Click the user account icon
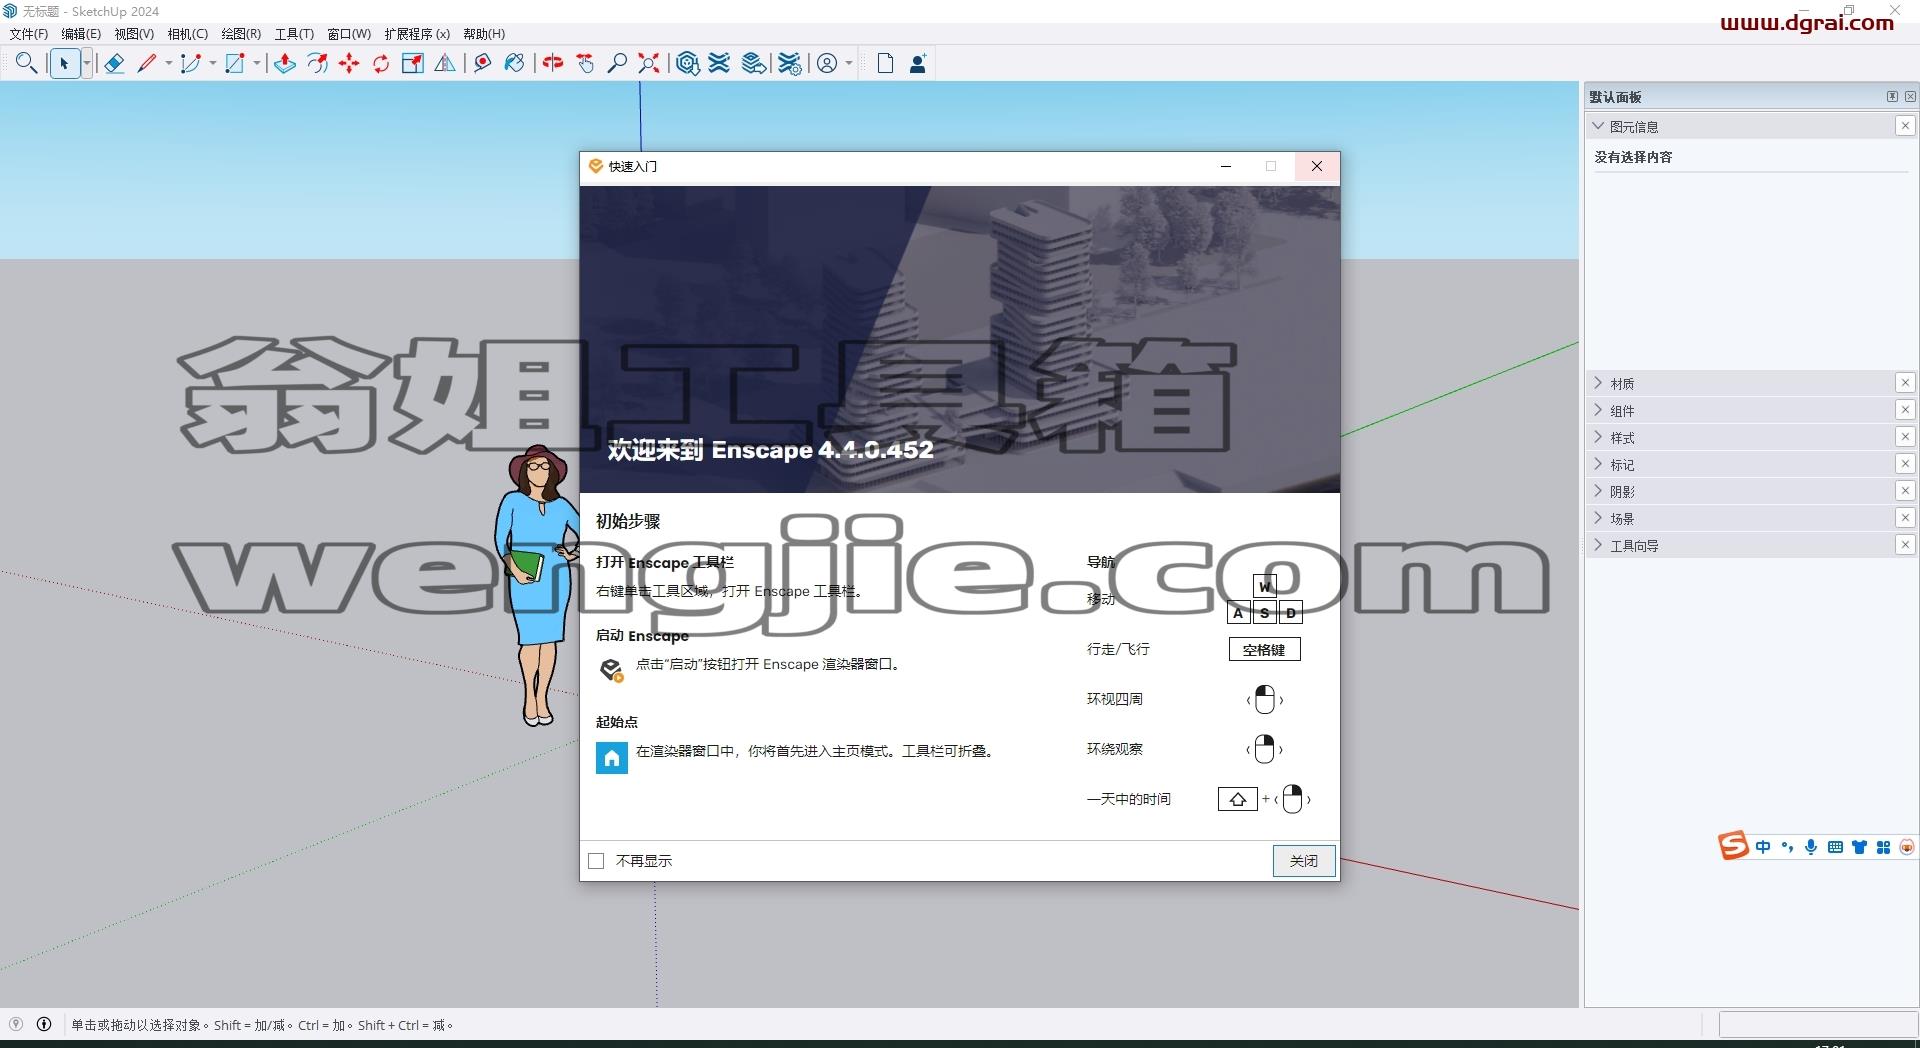This screenshot has height=1048, width=1920. tap(827, 64)
